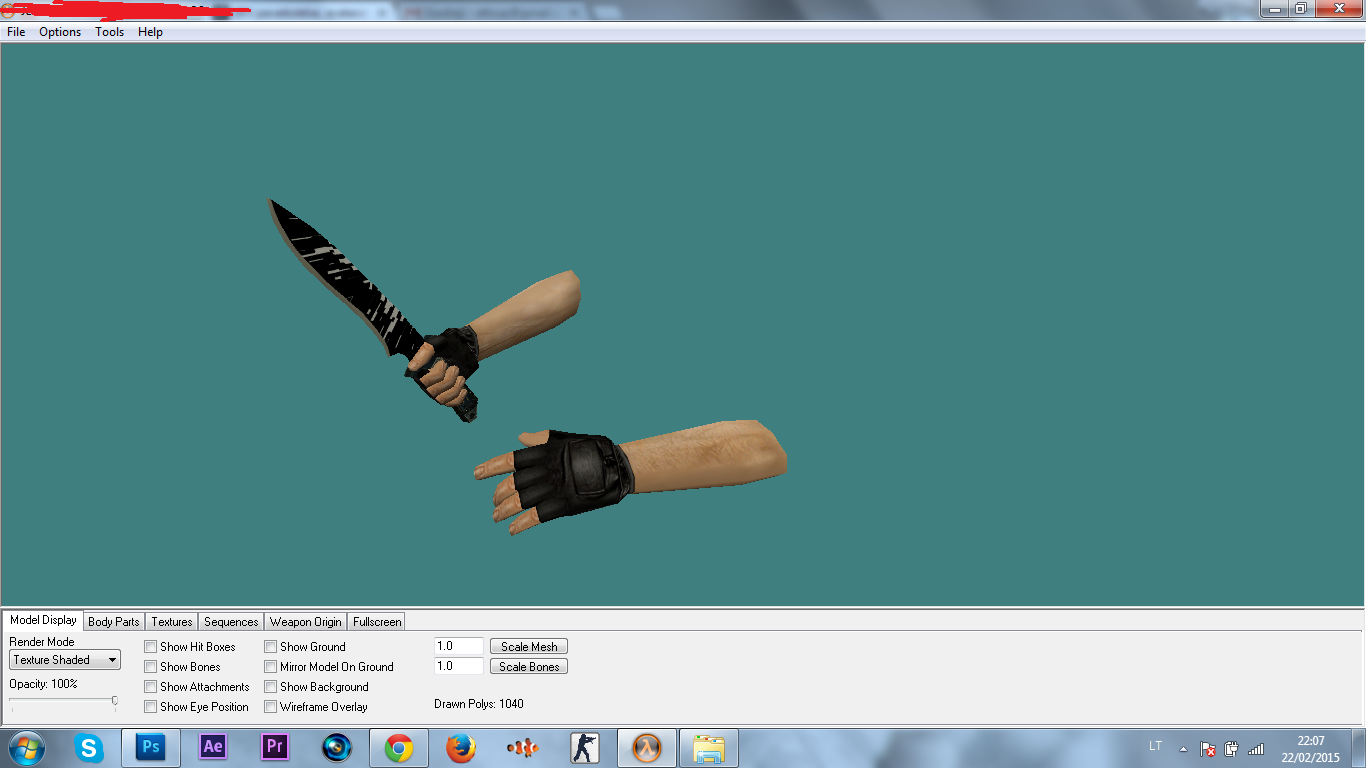Viewport: 1366px width, 768px height.
Task: Click the Scale Bones value field
Action: click(x=459, y=666)
